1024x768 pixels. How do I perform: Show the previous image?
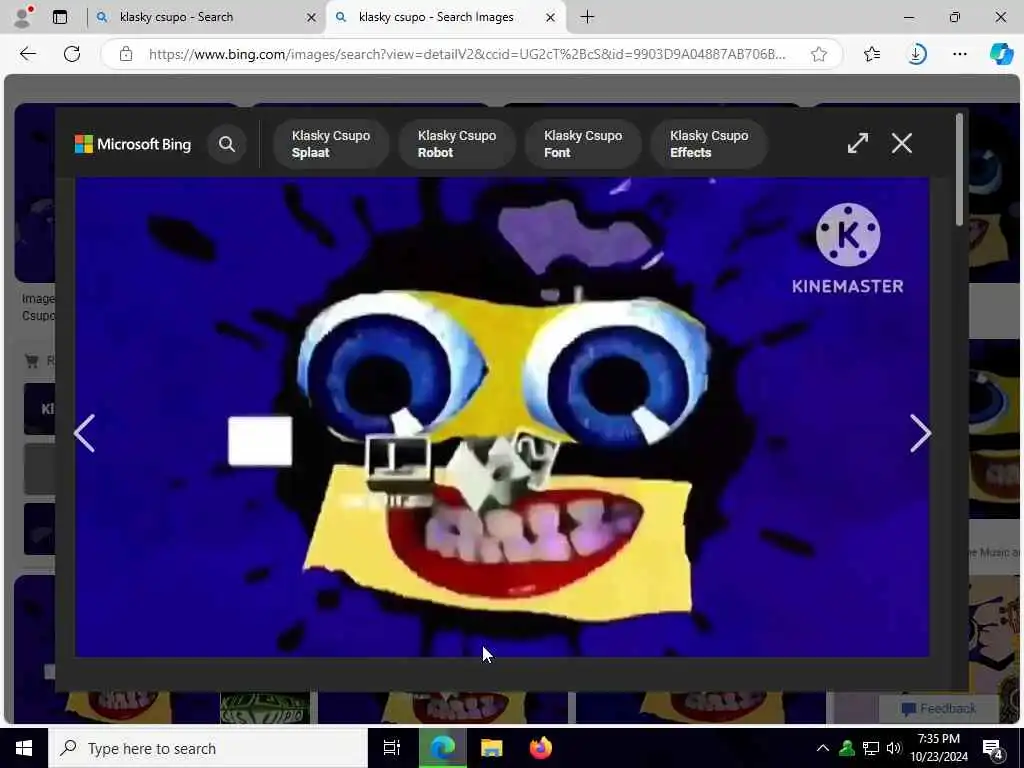pos(85,433)
